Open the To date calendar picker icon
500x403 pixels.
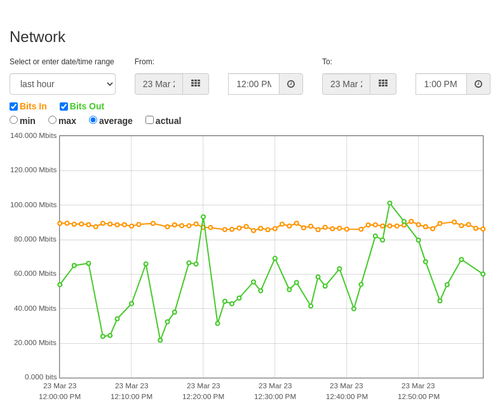(x=383, y=84)
